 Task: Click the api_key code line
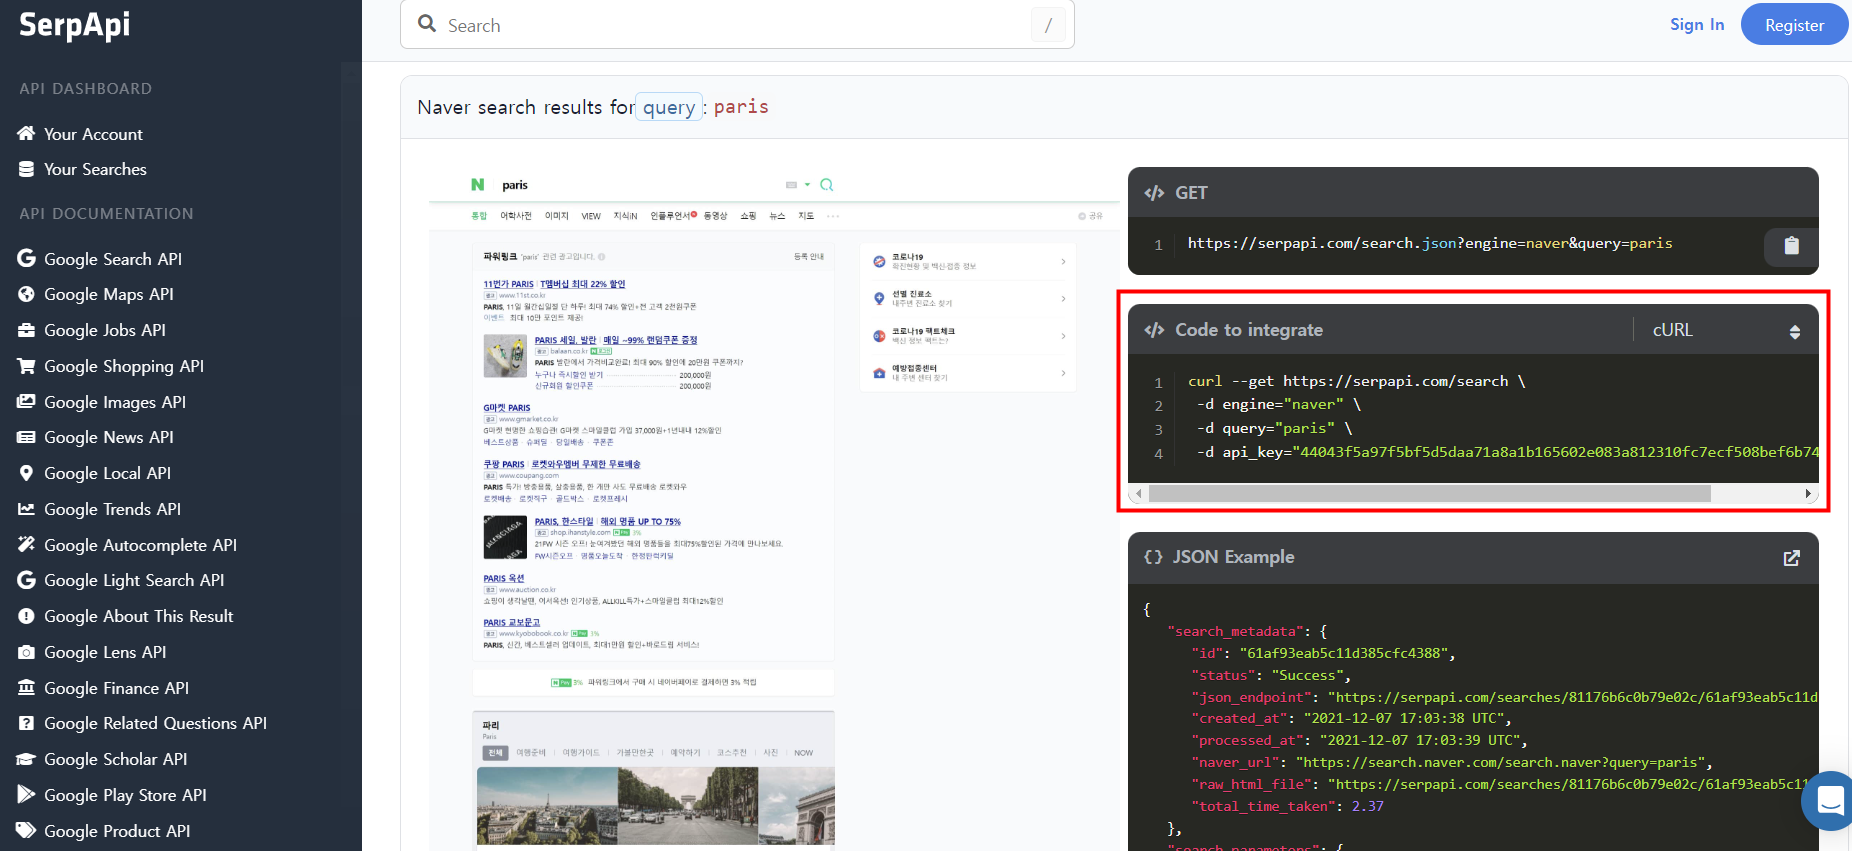tap(1507, 452)
